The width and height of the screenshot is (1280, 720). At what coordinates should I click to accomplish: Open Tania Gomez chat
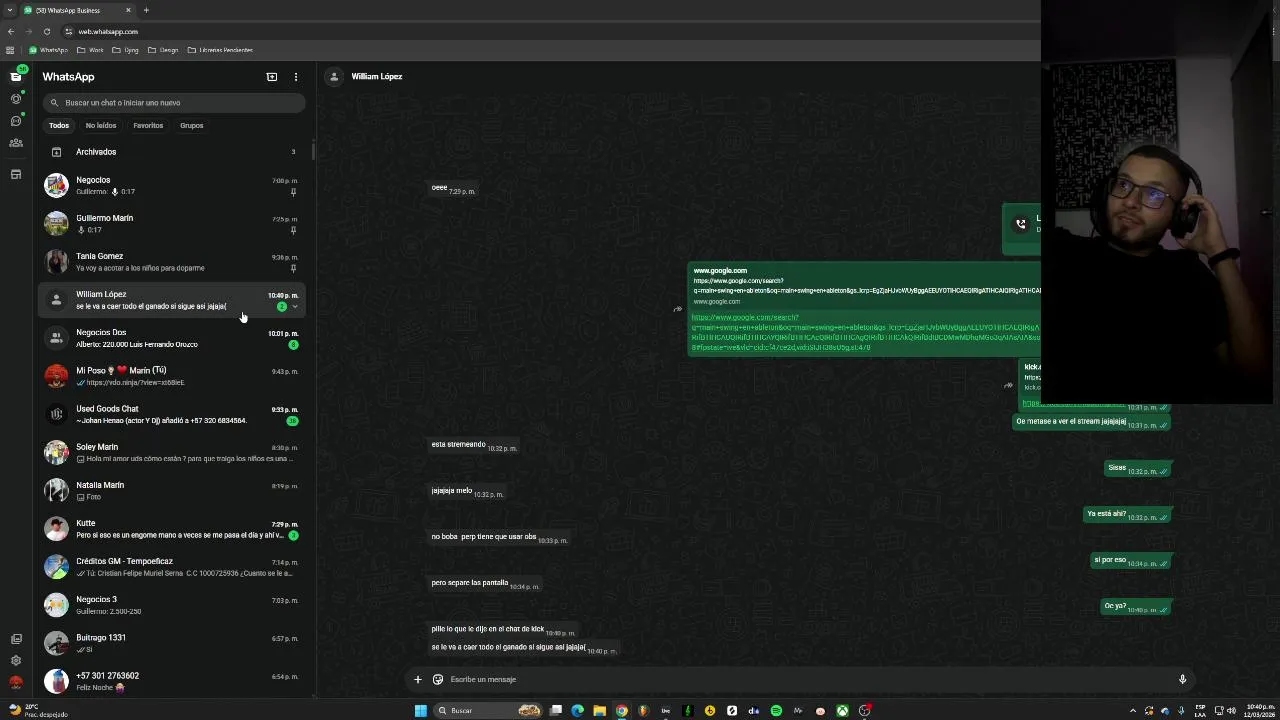pyautogui.click(x=174, y=262)
